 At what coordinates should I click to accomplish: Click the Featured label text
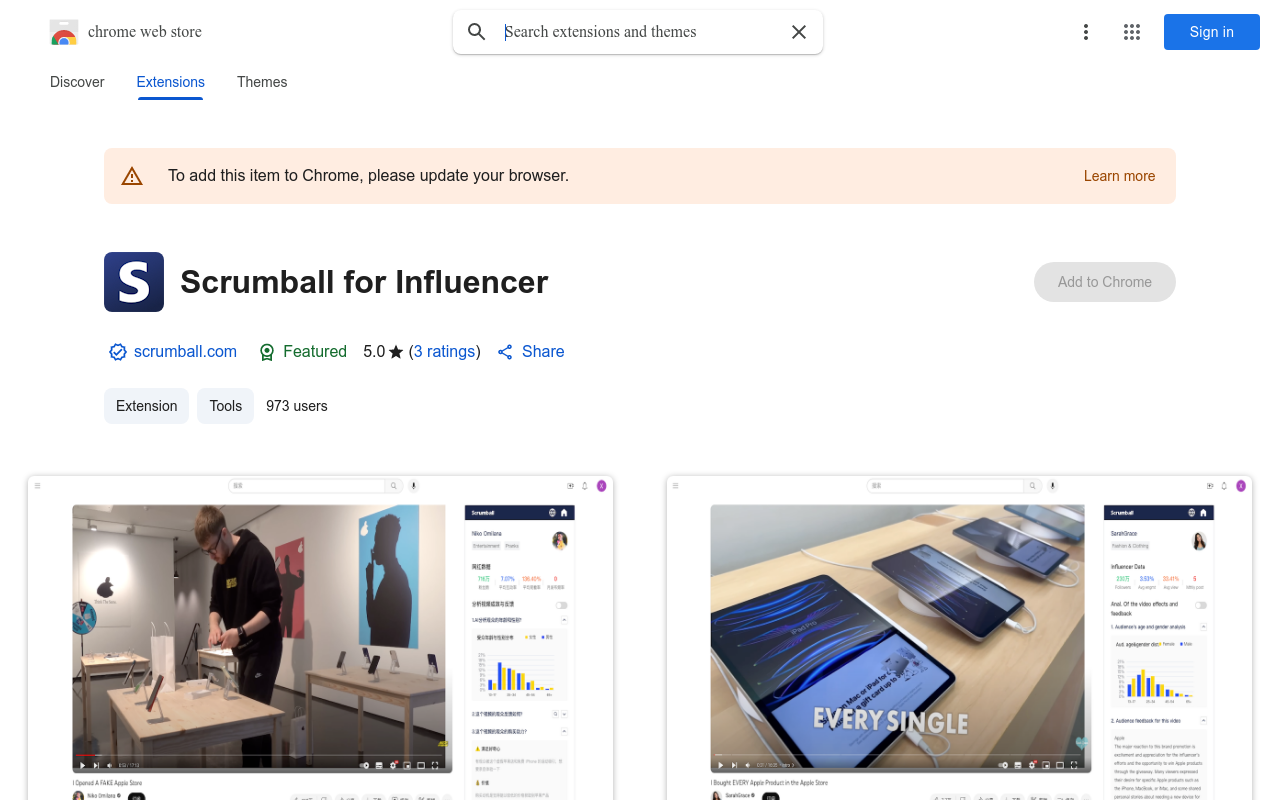point(315,352)
